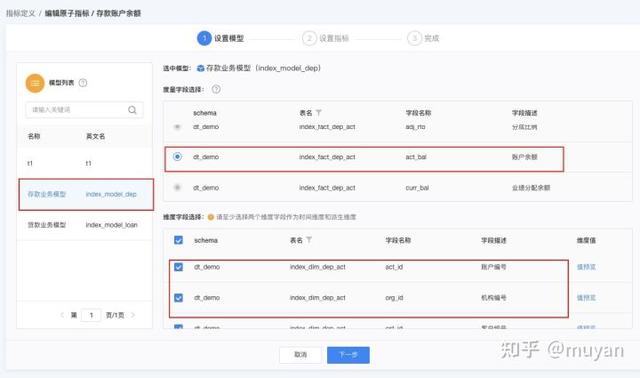Image resolution: width=640 pixels, height=378 pixels.
Task: Go to next page in model list
Action: tap(133, 315)
